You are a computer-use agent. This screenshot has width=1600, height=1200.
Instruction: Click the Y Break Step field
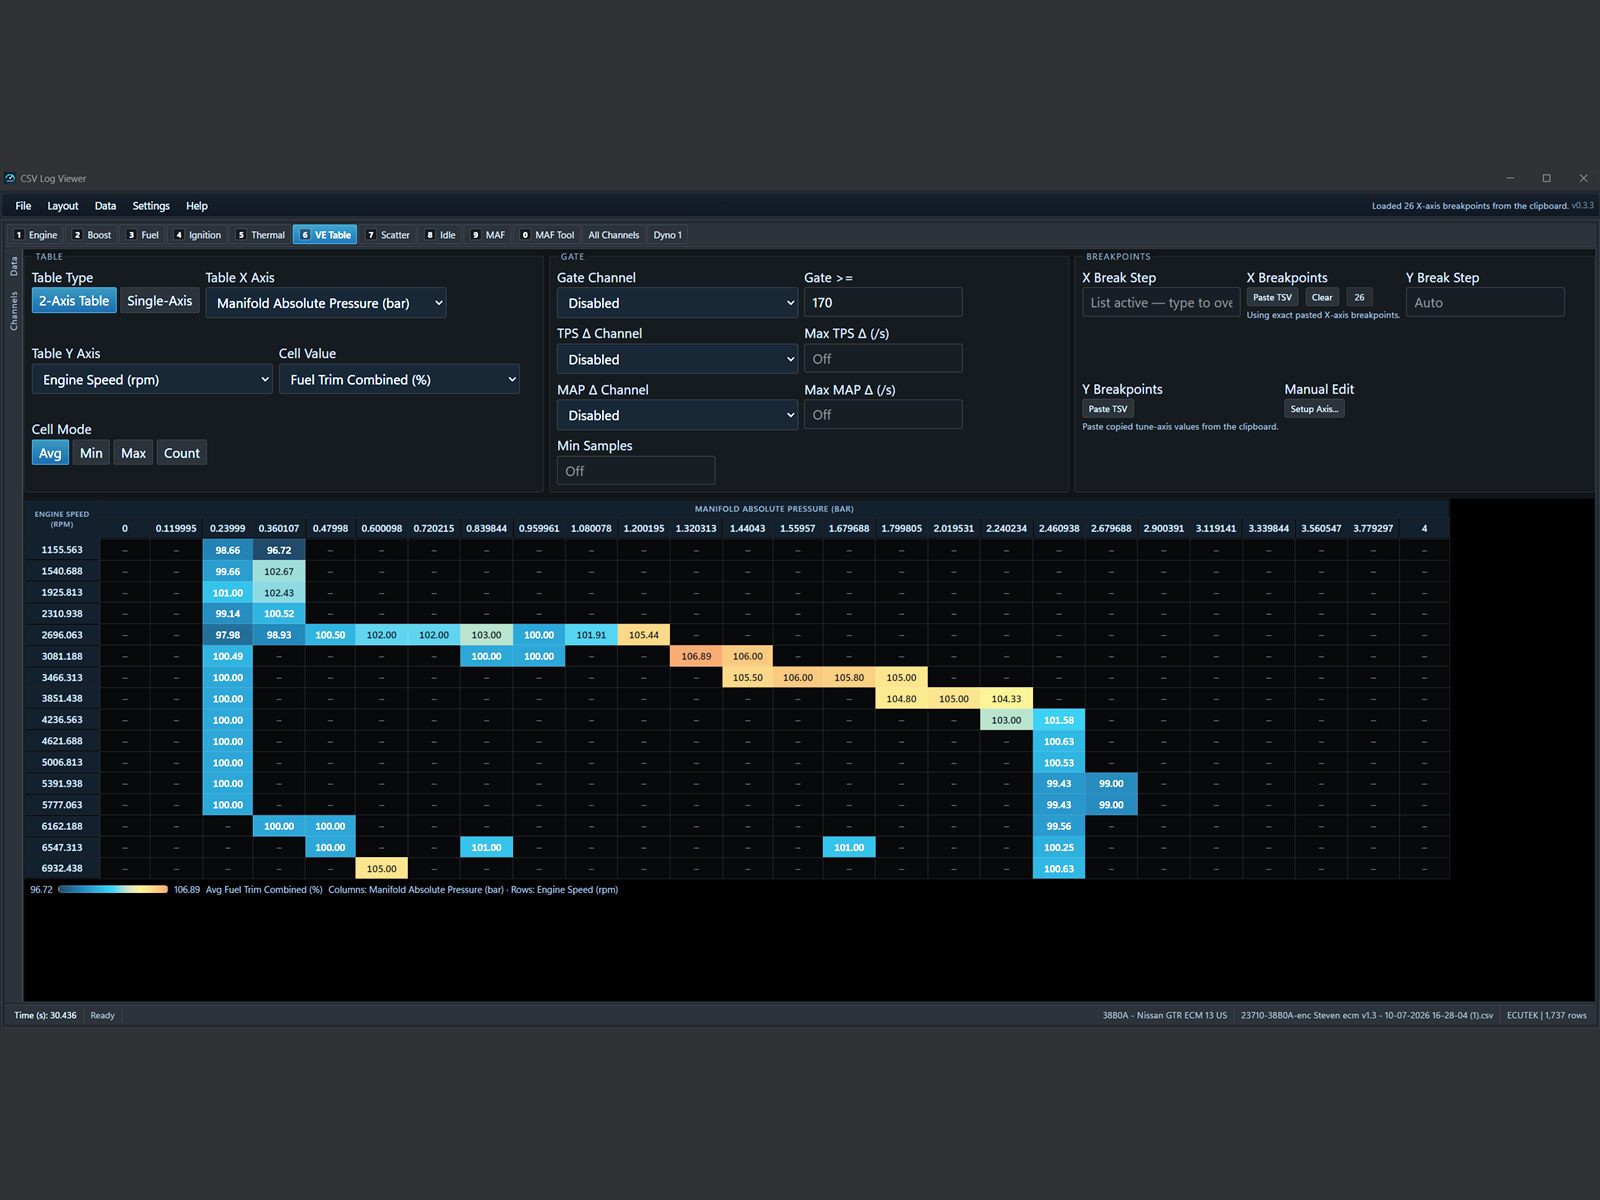(x=1485, y=303)
